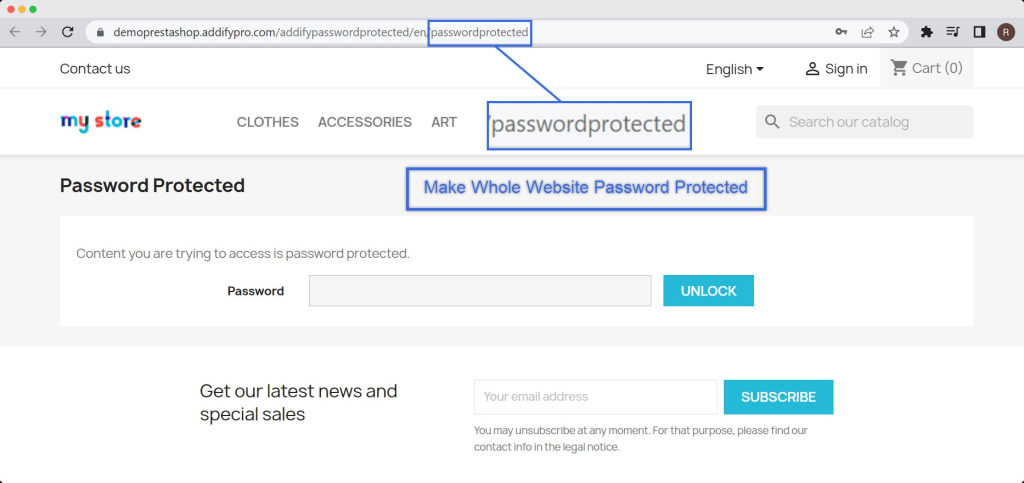1024x483 pixels.
Task: Toggle the browser side panel icon
Action: coord(979,32)
